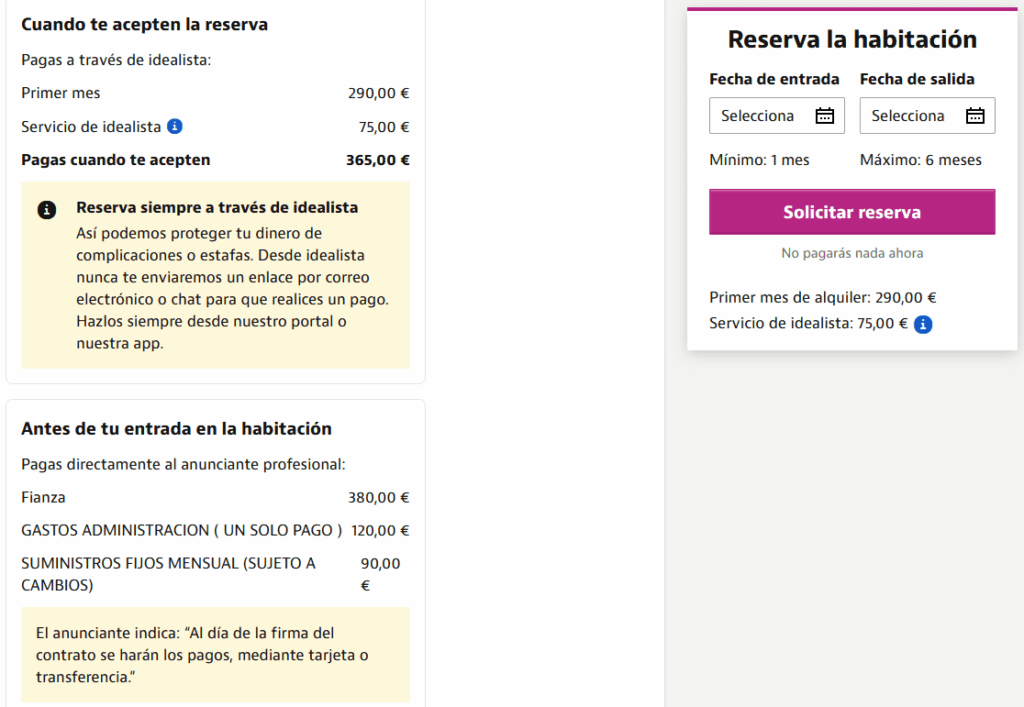Viewport: 1024px width, 707px height.
Task: Click Antes de tu entrada en la habitación heading
Action: (176, 429)
